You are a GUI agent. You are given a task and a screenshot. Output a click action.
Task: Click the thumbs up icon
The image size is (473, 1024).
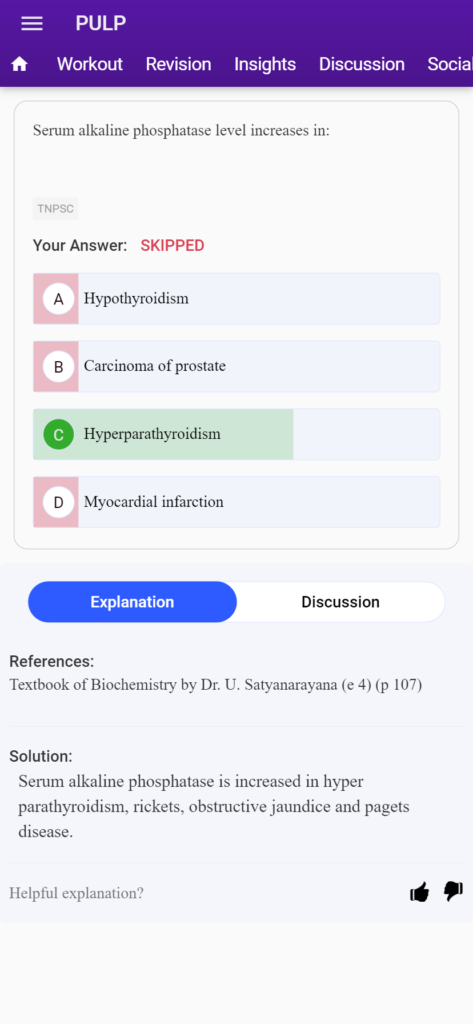click(419, 892)
